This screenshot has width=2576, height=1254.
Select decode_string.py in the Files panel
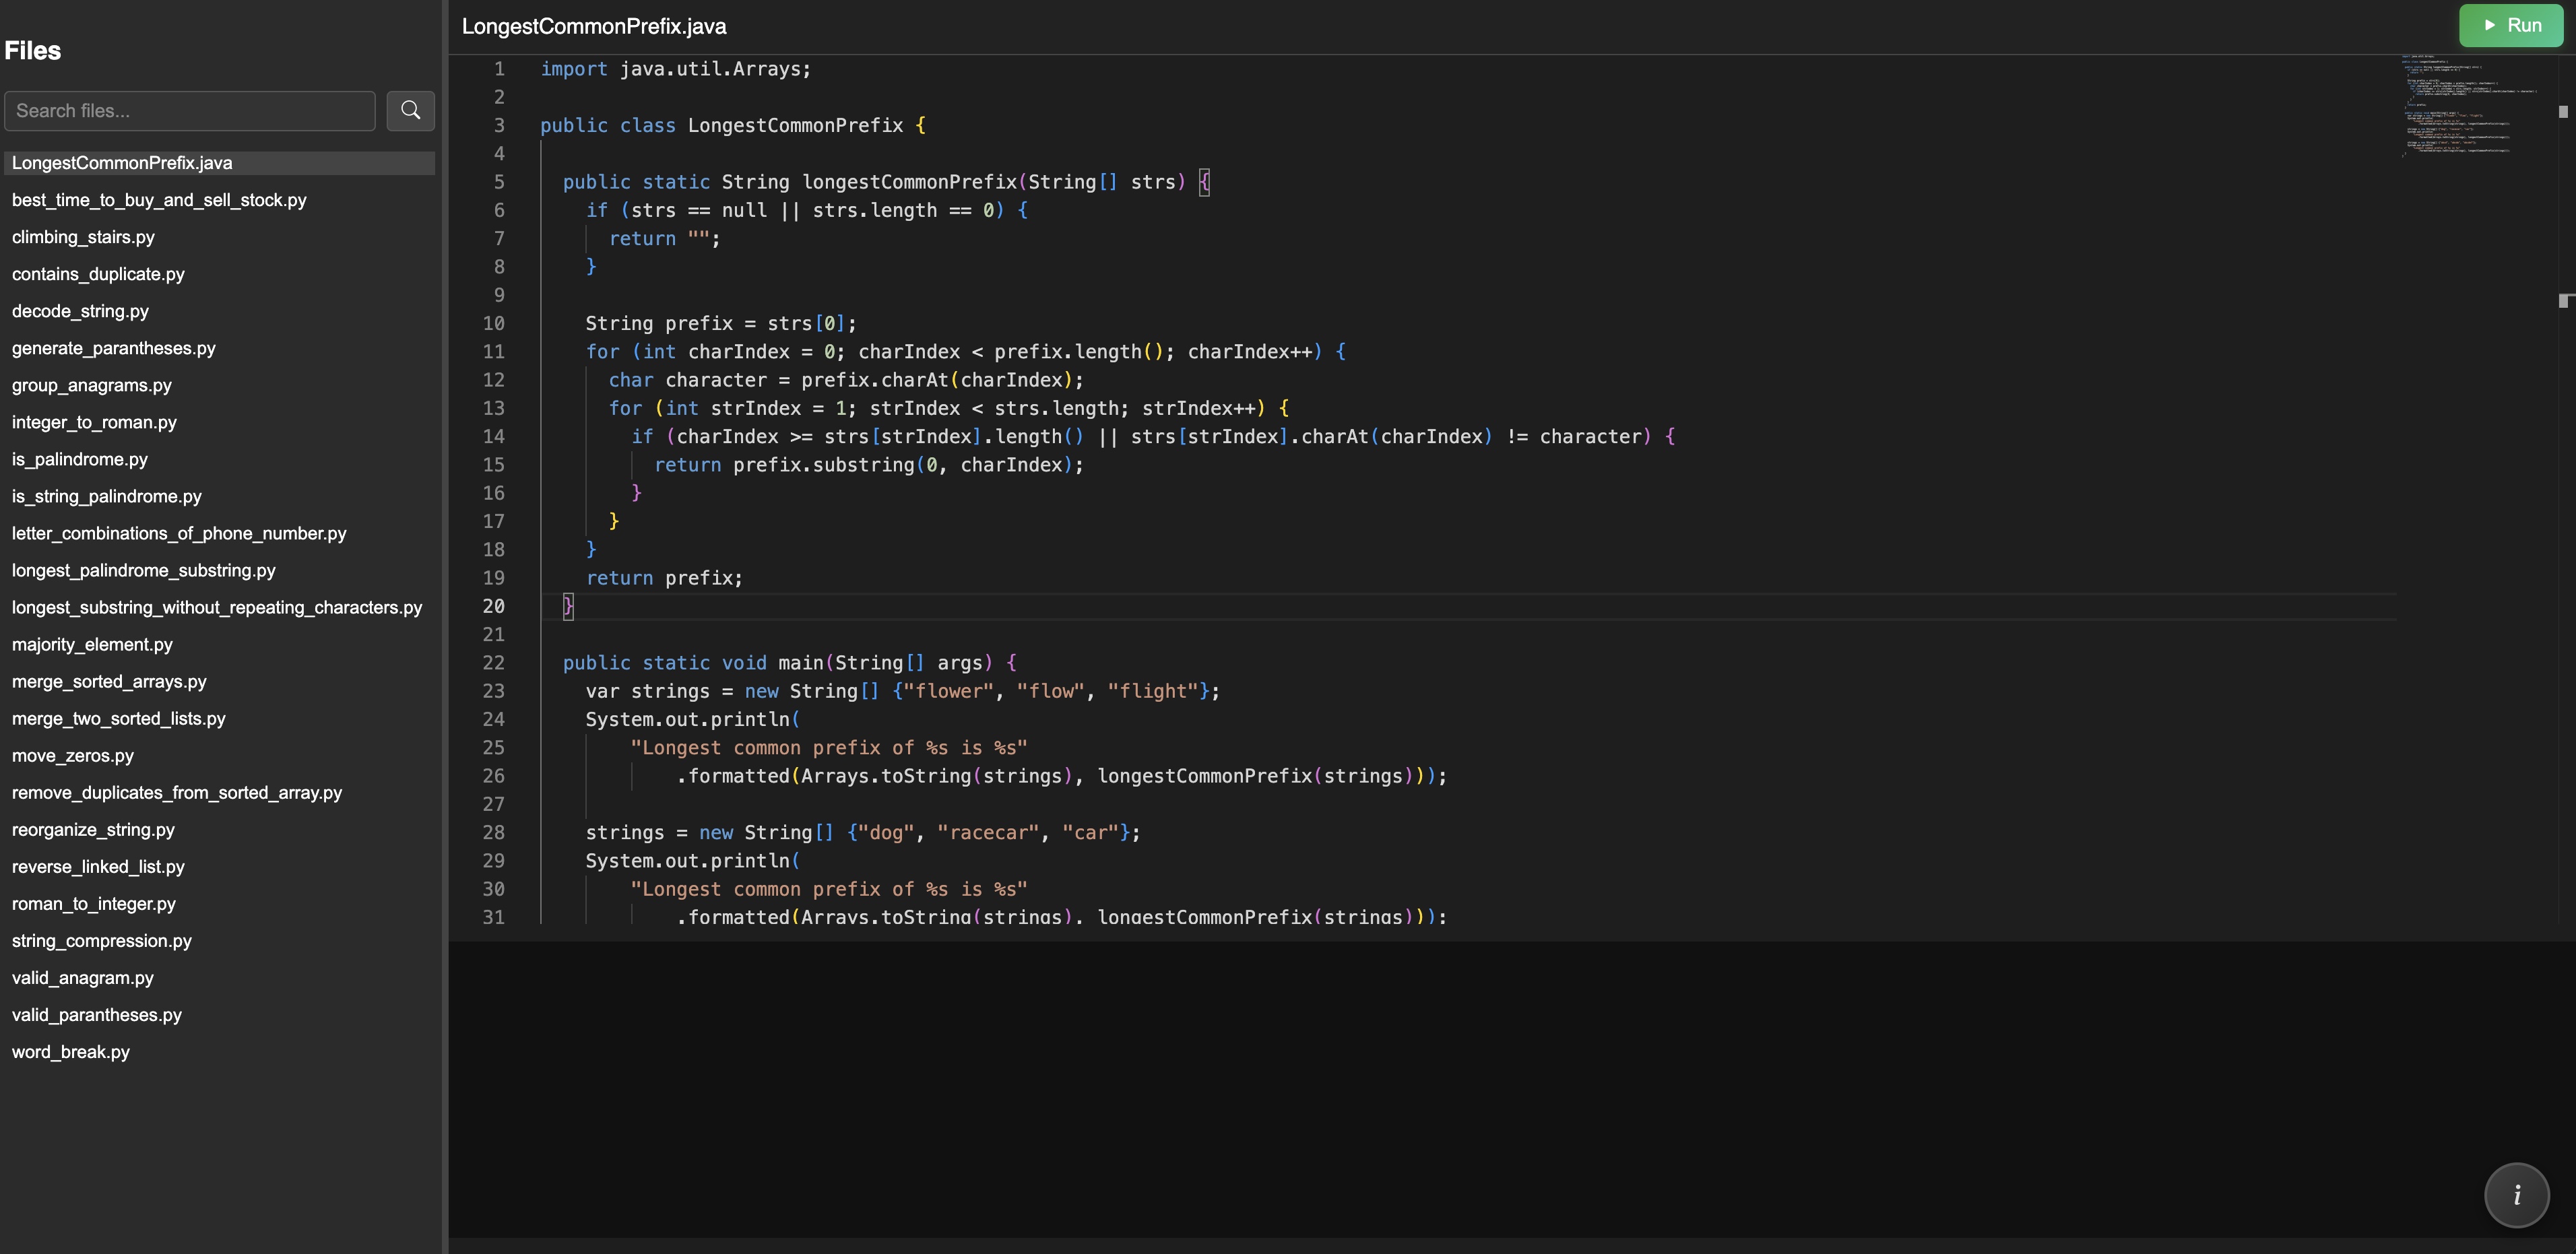click(x=80, y=311)
